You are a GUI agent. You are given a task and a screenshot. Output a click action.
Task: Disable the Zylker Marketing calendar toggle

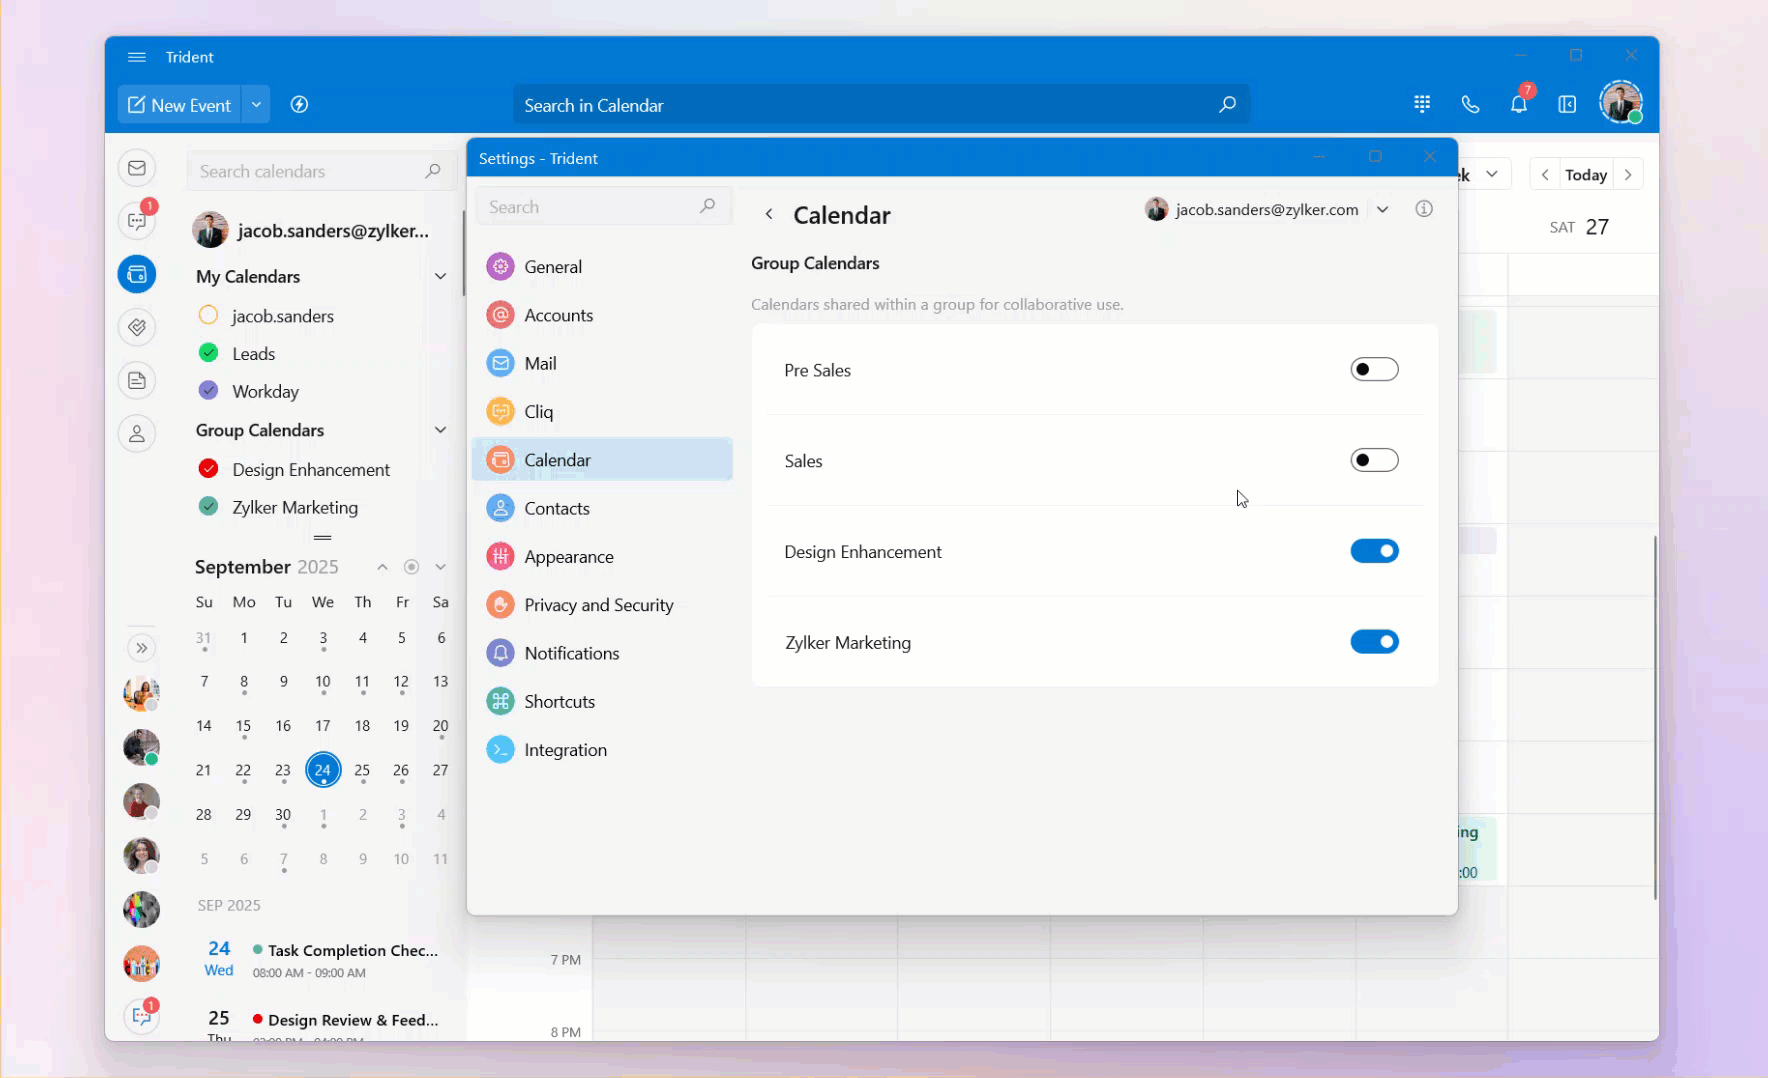1374,642
